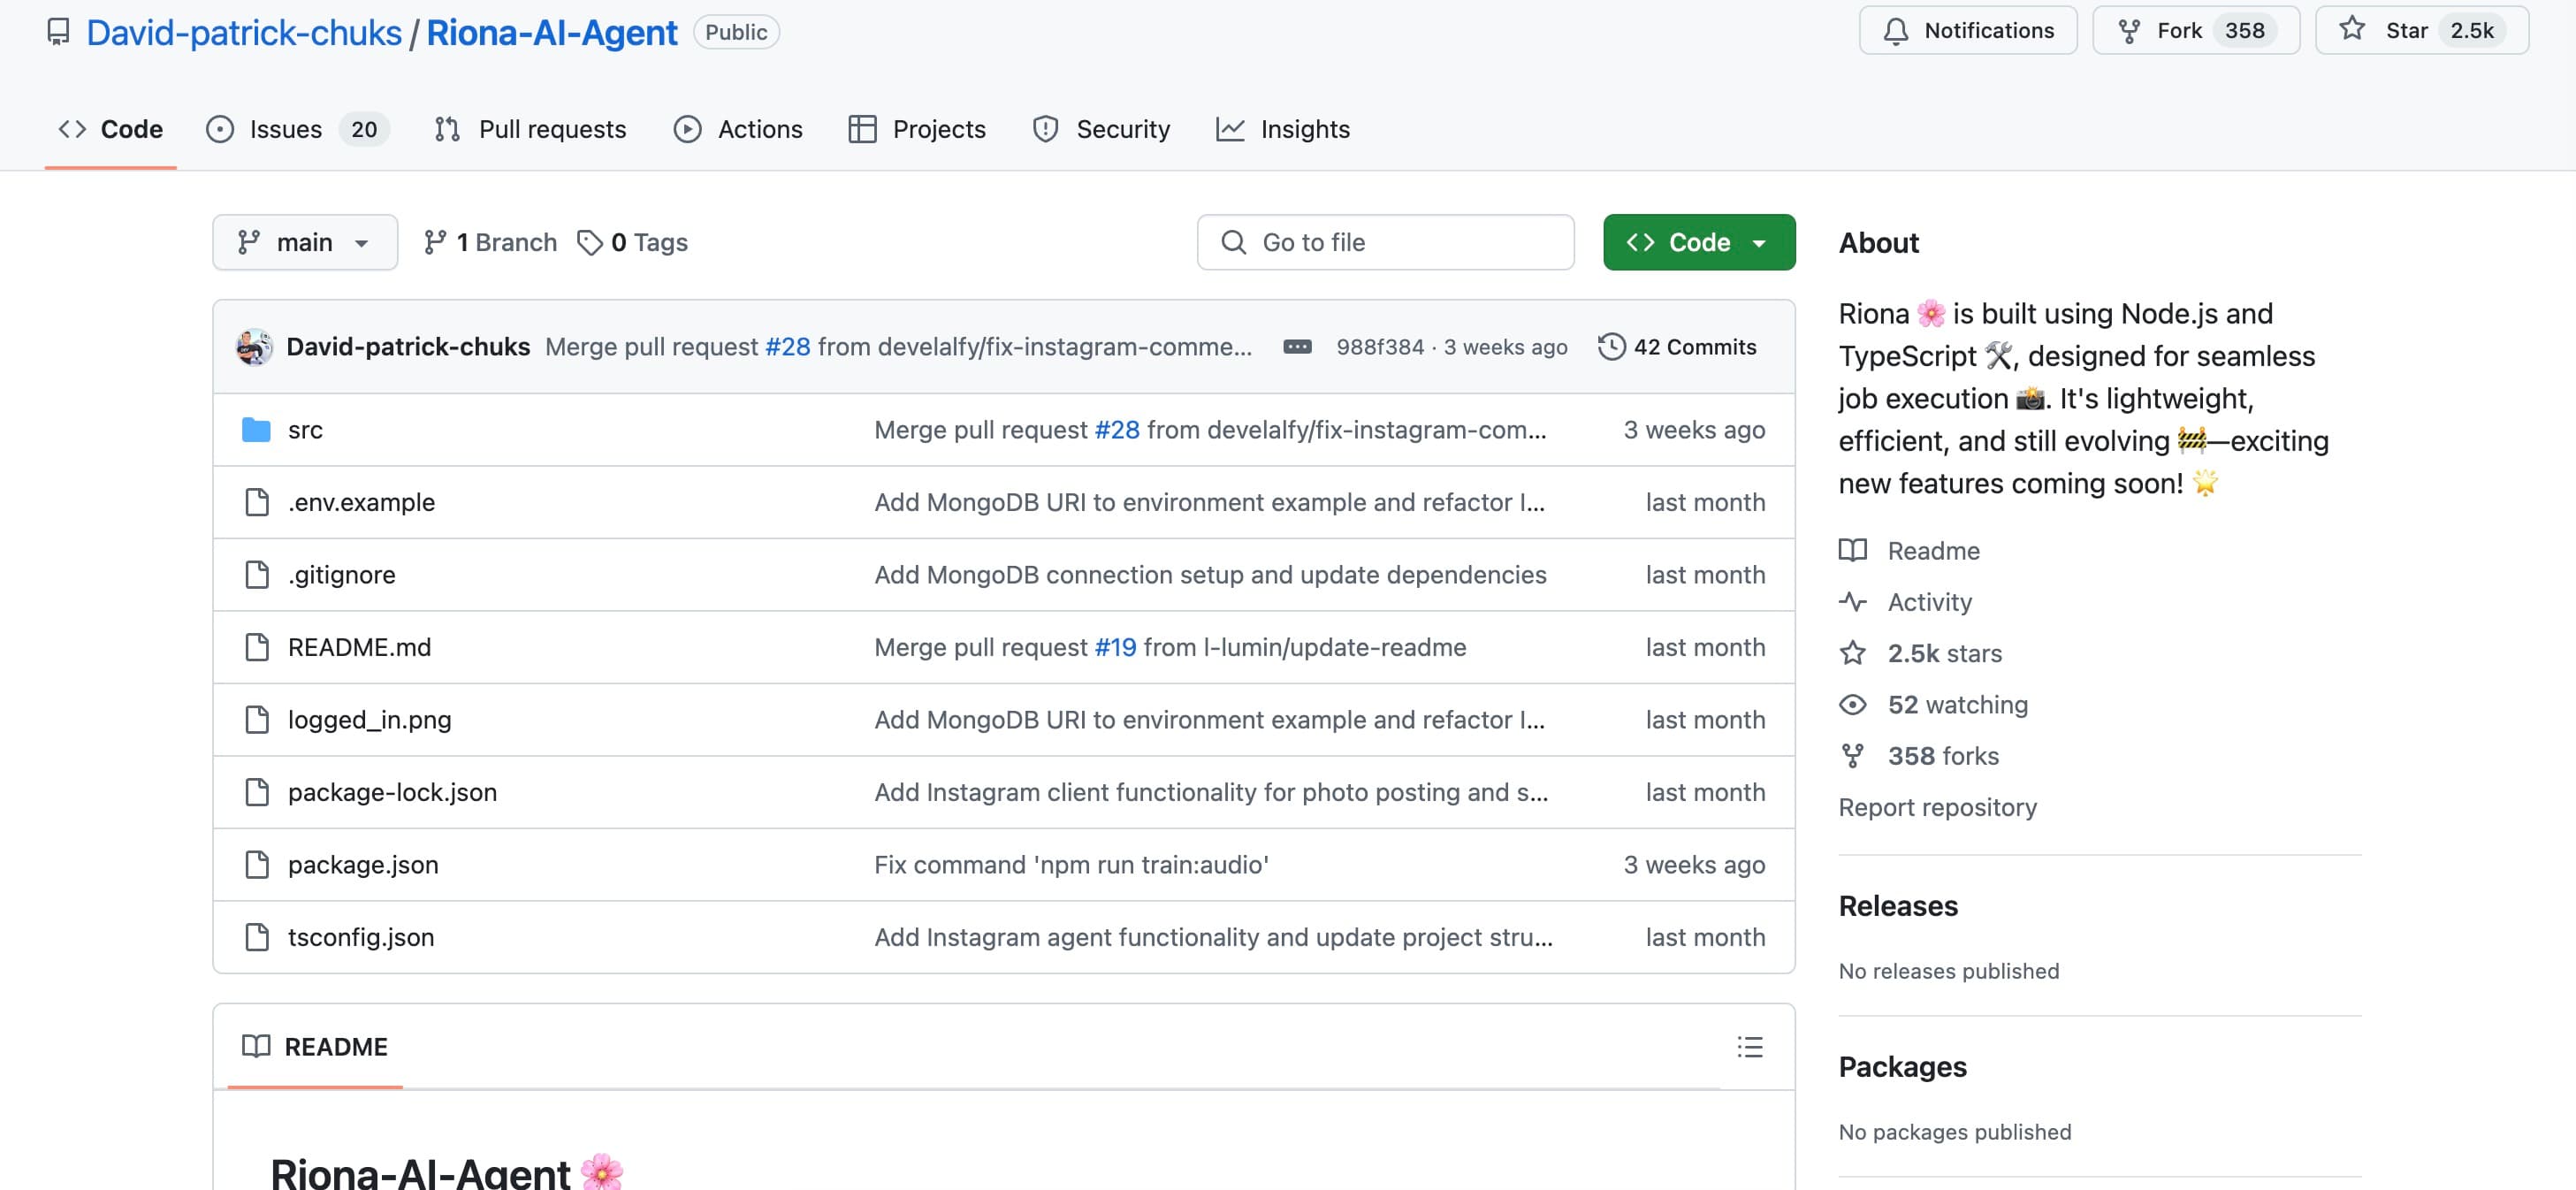Open the Riona-AI-Agent repository link
This screenshot has width=2576, height=1190.
pyautogui.click(x=551, y=32)
